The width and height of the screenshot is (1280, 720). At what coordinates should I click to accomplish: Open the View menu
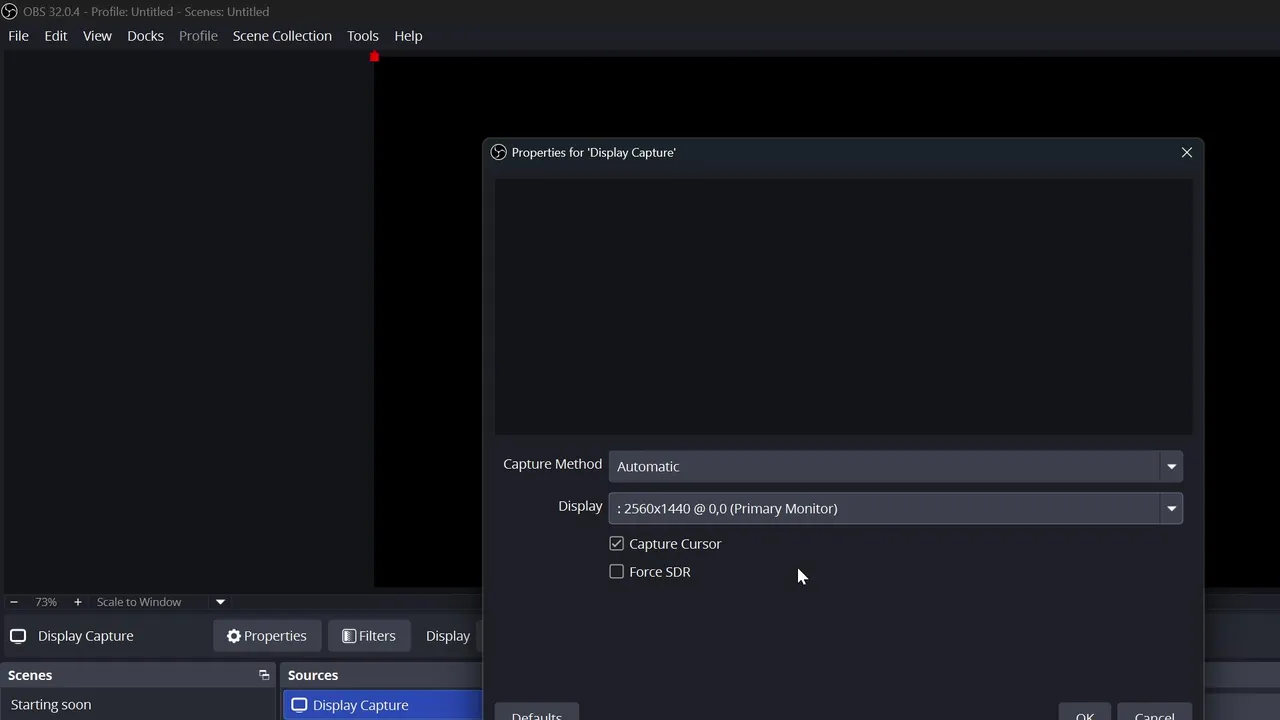[97, 36]
